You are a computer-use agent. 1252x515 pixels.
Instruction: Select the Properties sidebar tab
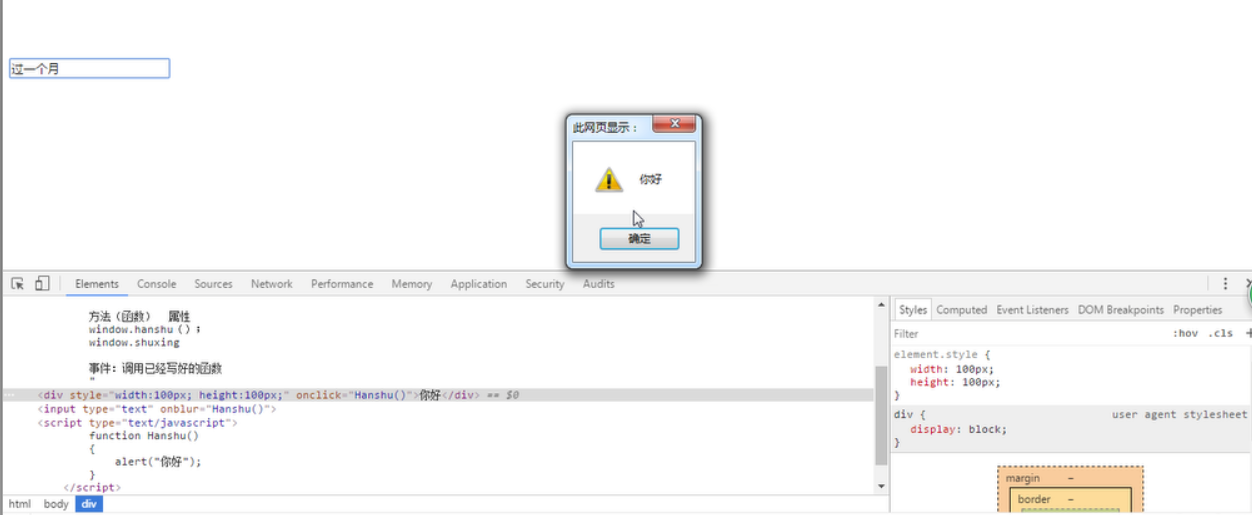click(x=1198, y=310)
